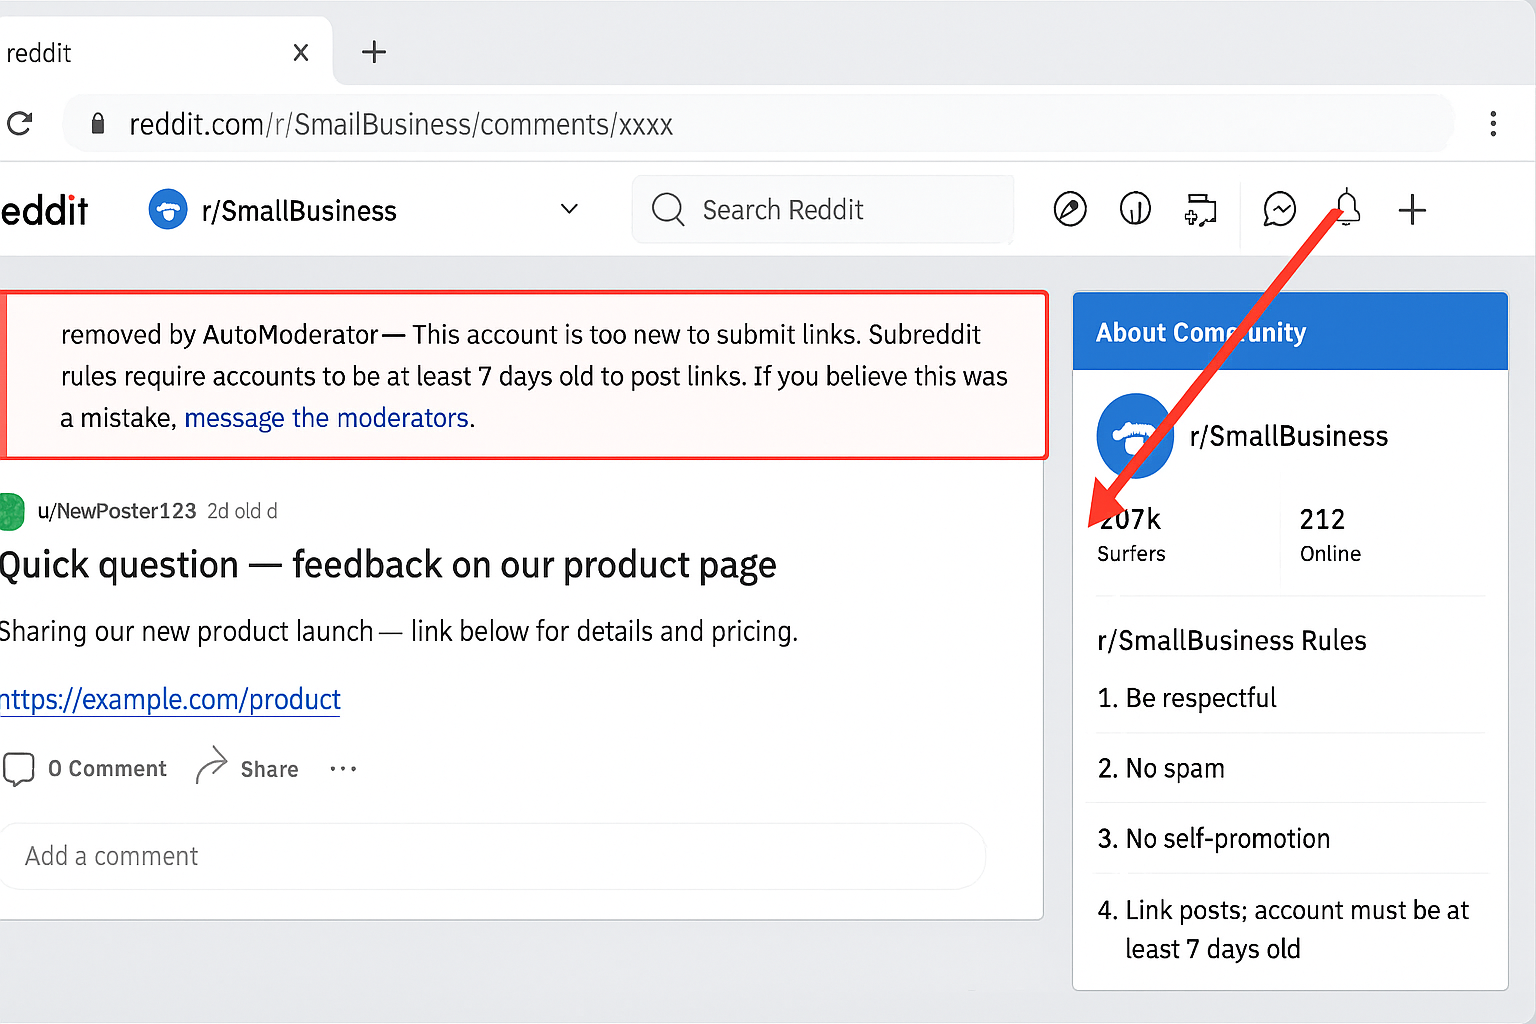Image resolution: width=1536 pixels, height=1024 pixels.
Task: Open u/NewPoster123 profile
Action: pyautogui.click(x=117, y=511)
